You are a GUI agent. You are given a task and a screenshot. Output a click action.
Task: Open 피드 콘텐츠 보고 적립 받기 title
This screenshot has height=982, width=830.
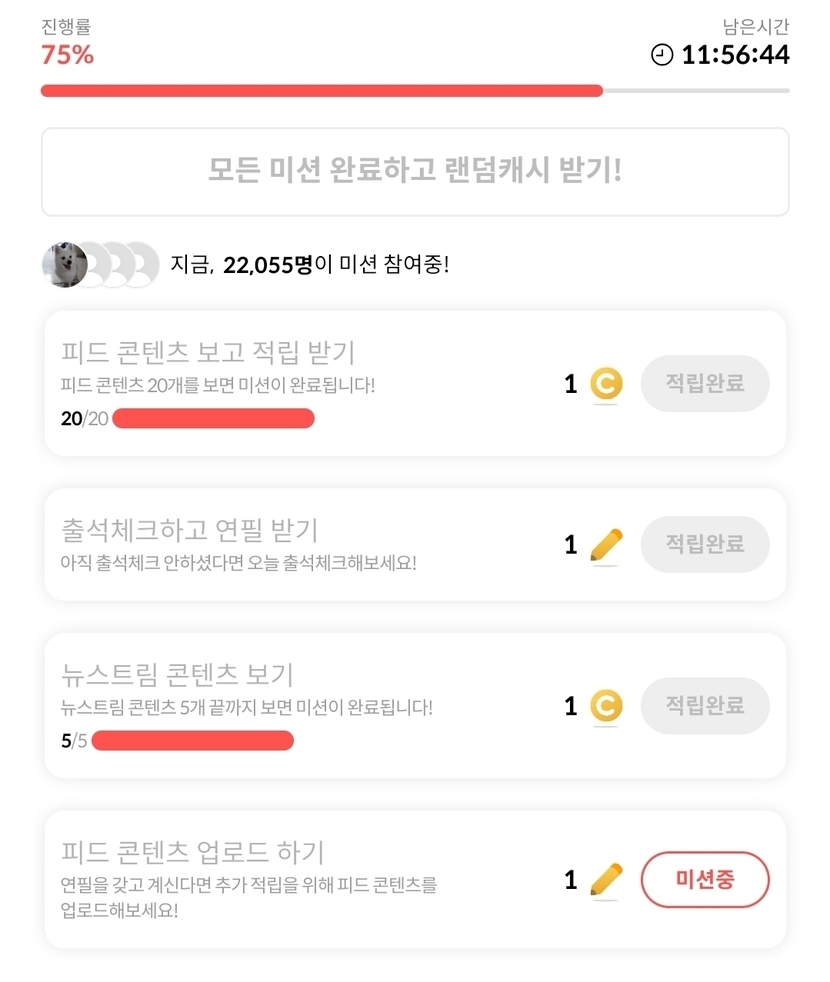pos(208,352)
